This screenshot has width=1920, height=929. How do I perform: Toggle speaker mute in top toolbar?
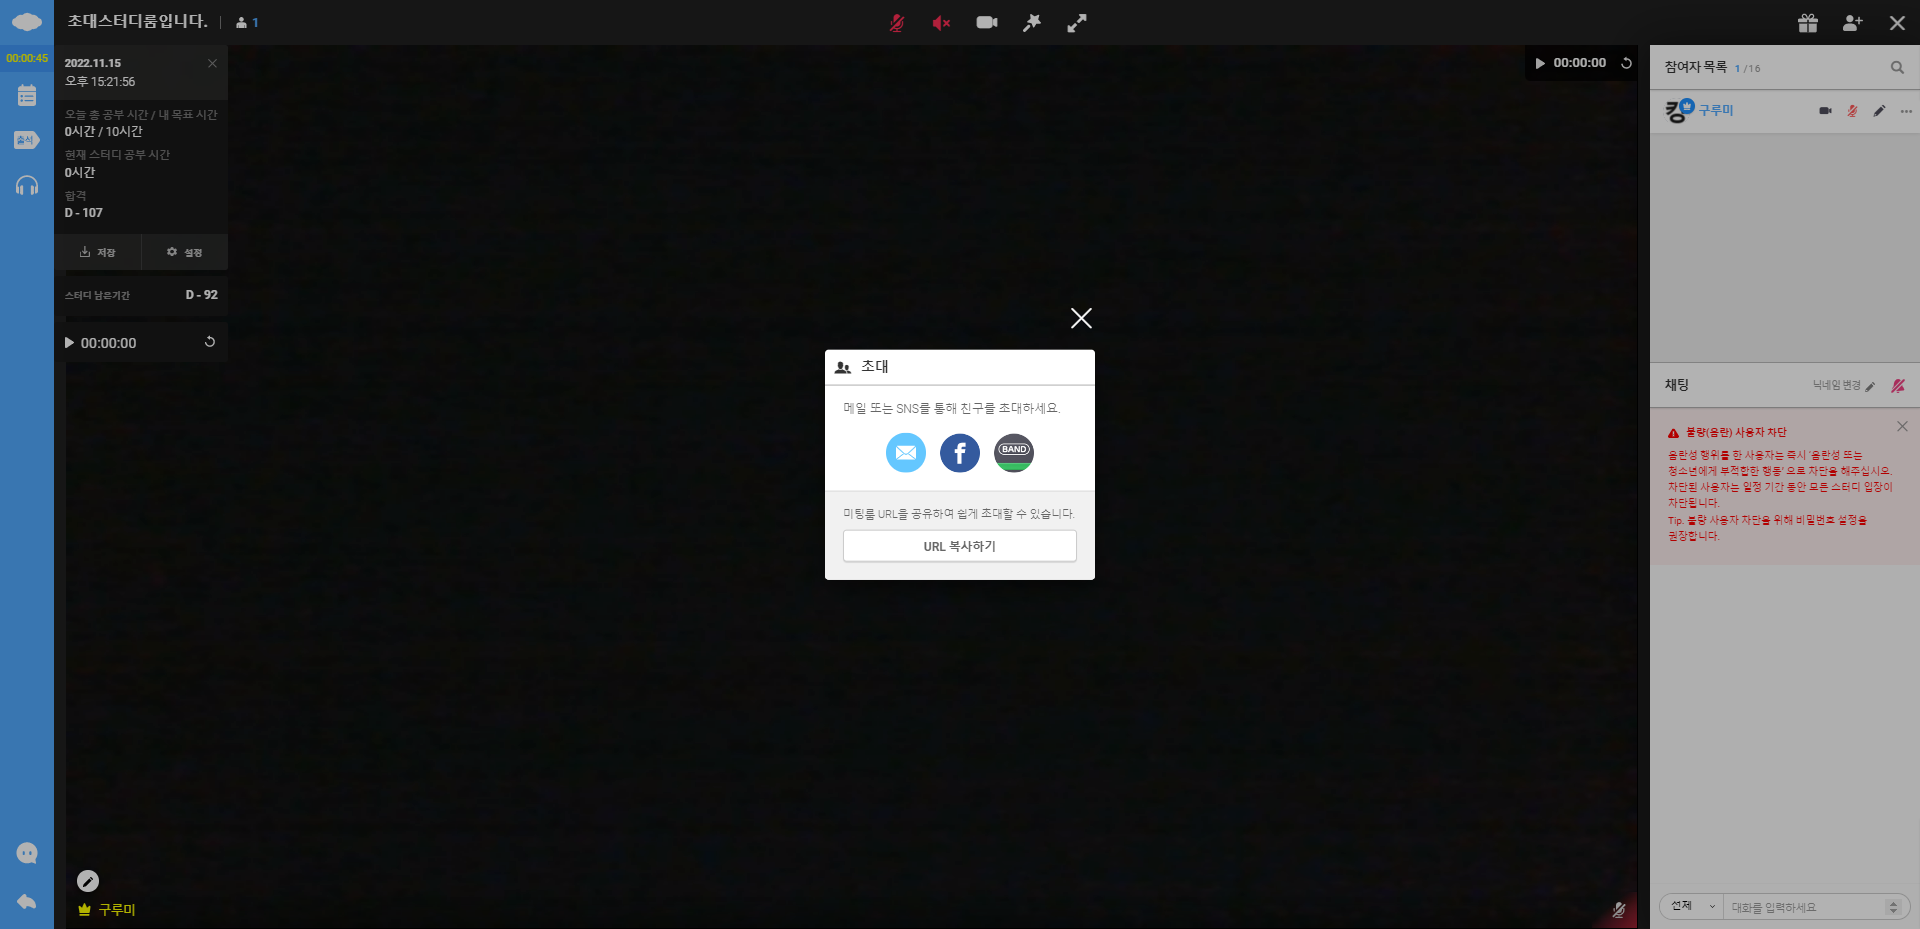941,23
